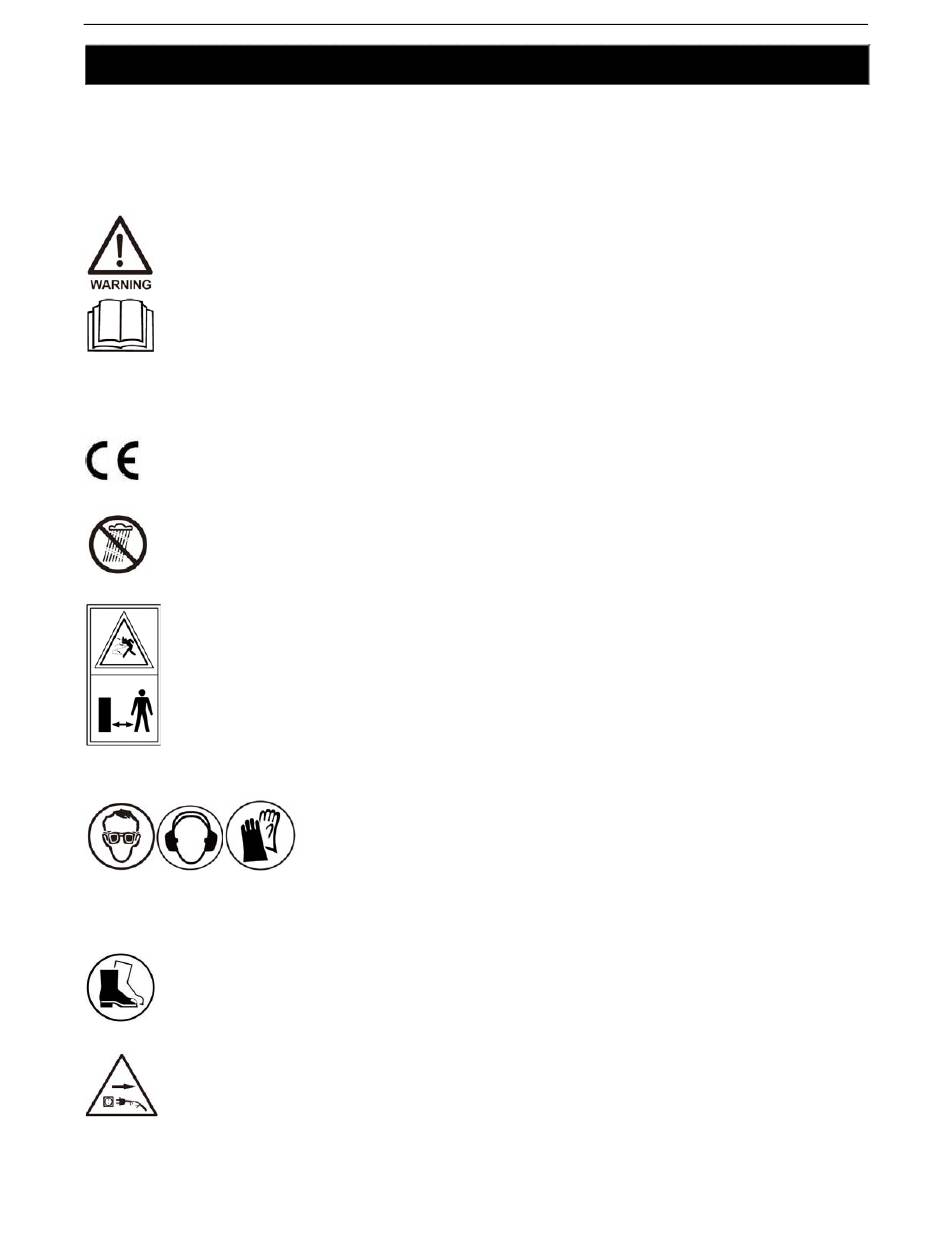Select the CE conformity mark
Screen dimensions: 950x1237
pos(111,460)
